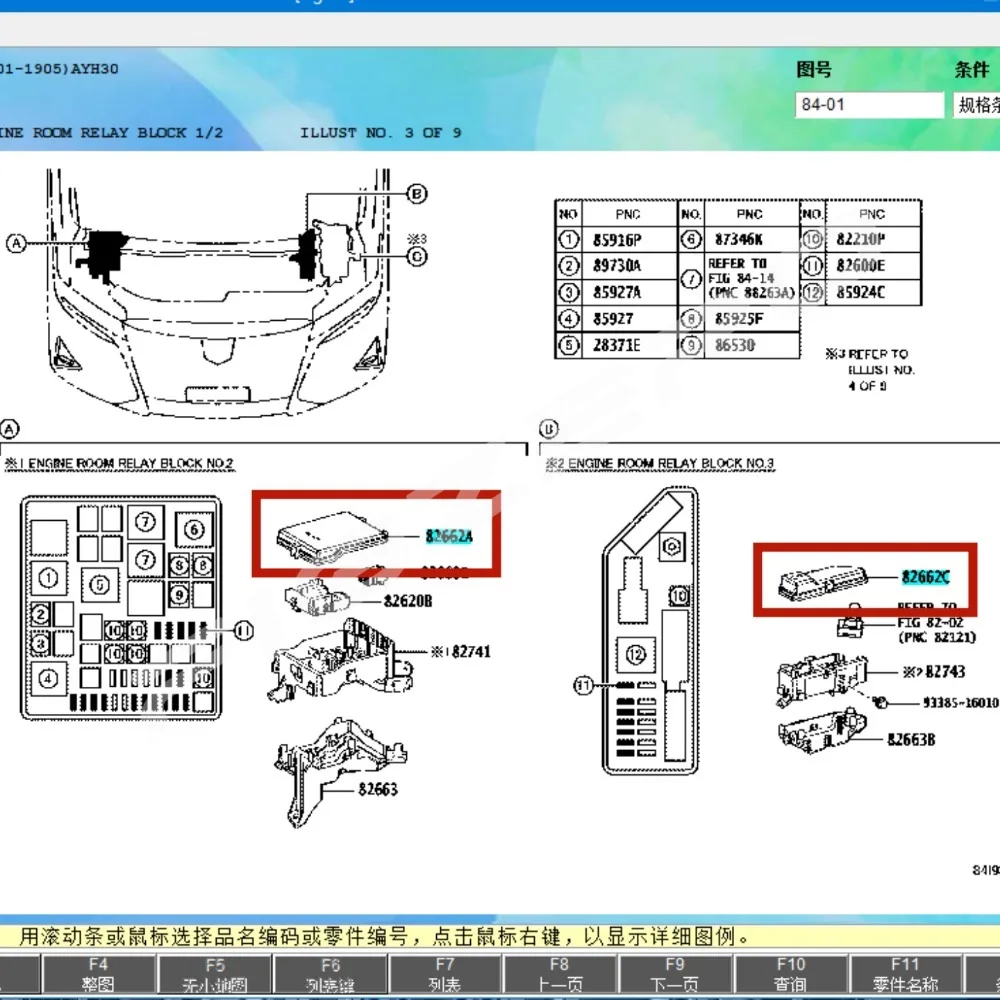Click callout 3 in relay block No.2 diagram
Viewport: 1000px width, 1000px height.
tap(40, 643)
